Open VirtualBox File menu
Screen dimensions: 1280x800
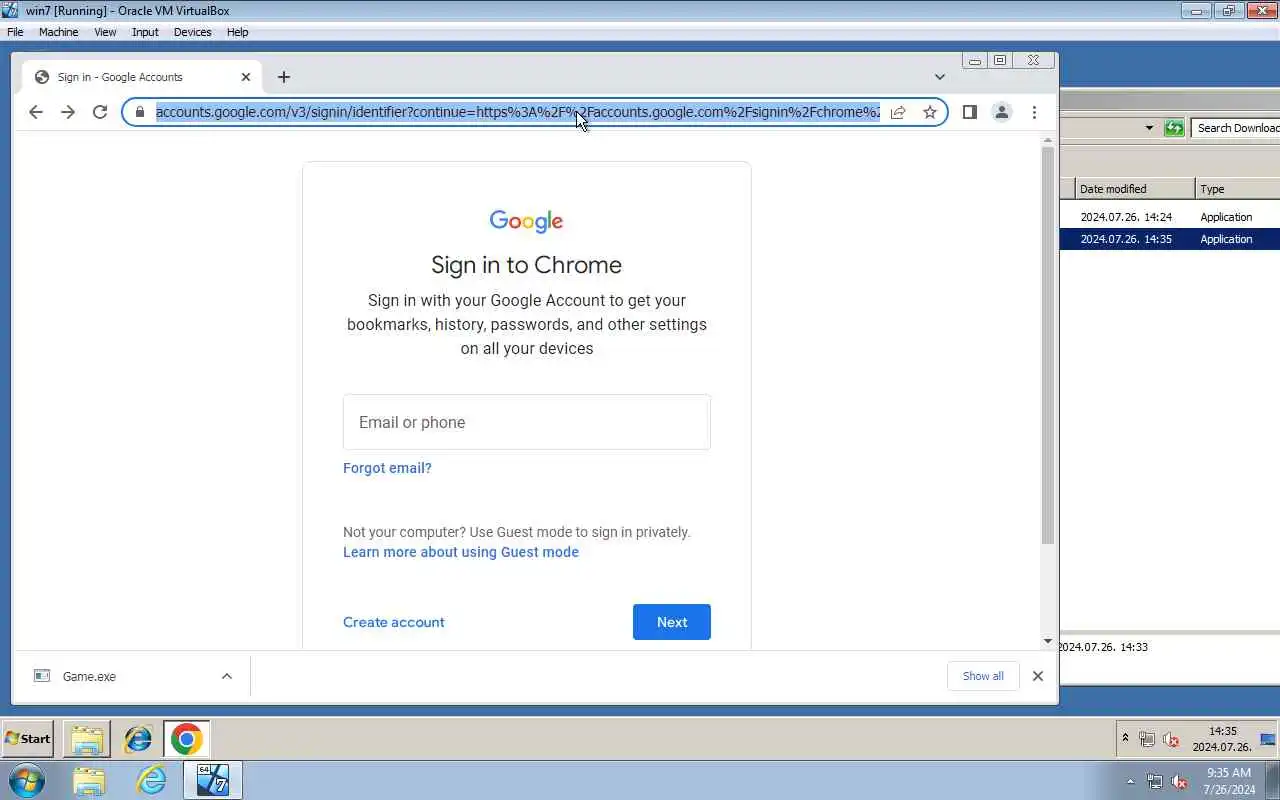[x=15, y=32]
